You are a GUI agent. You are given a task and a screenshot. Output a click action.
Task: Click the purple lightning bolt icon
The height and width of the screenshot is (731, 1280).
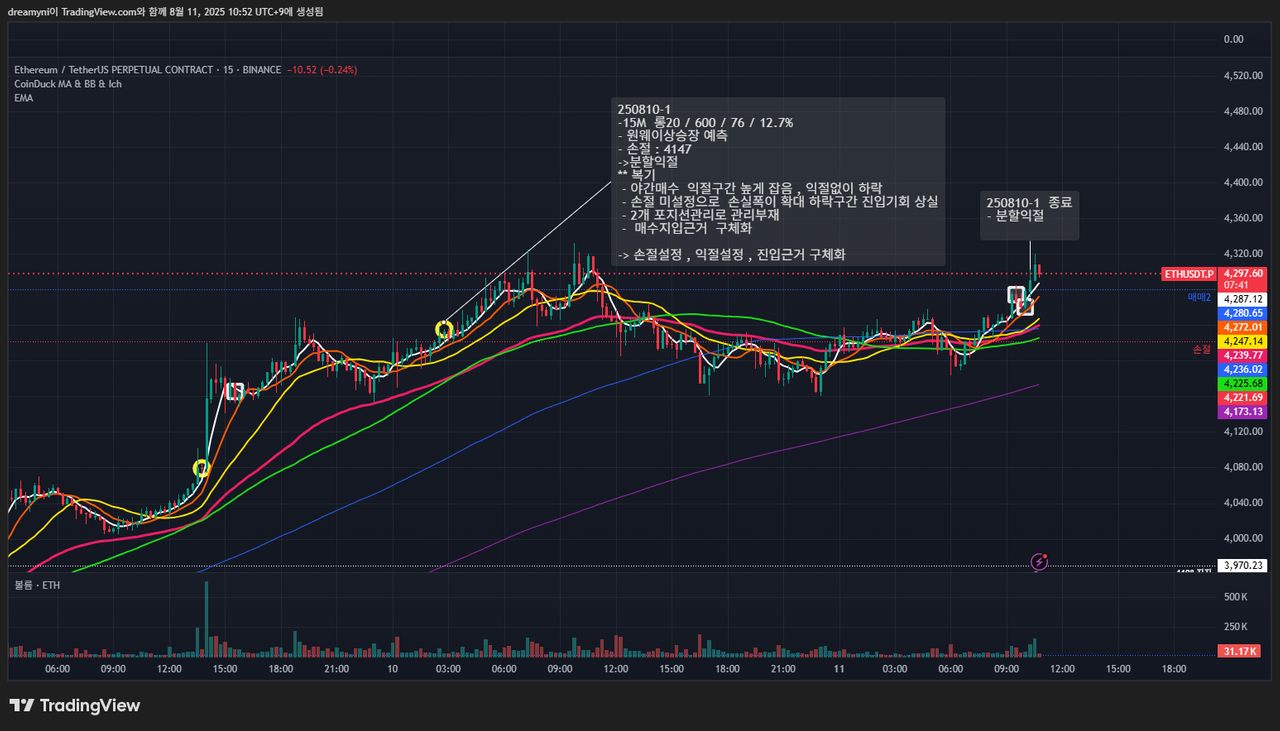pos(1040,561)
